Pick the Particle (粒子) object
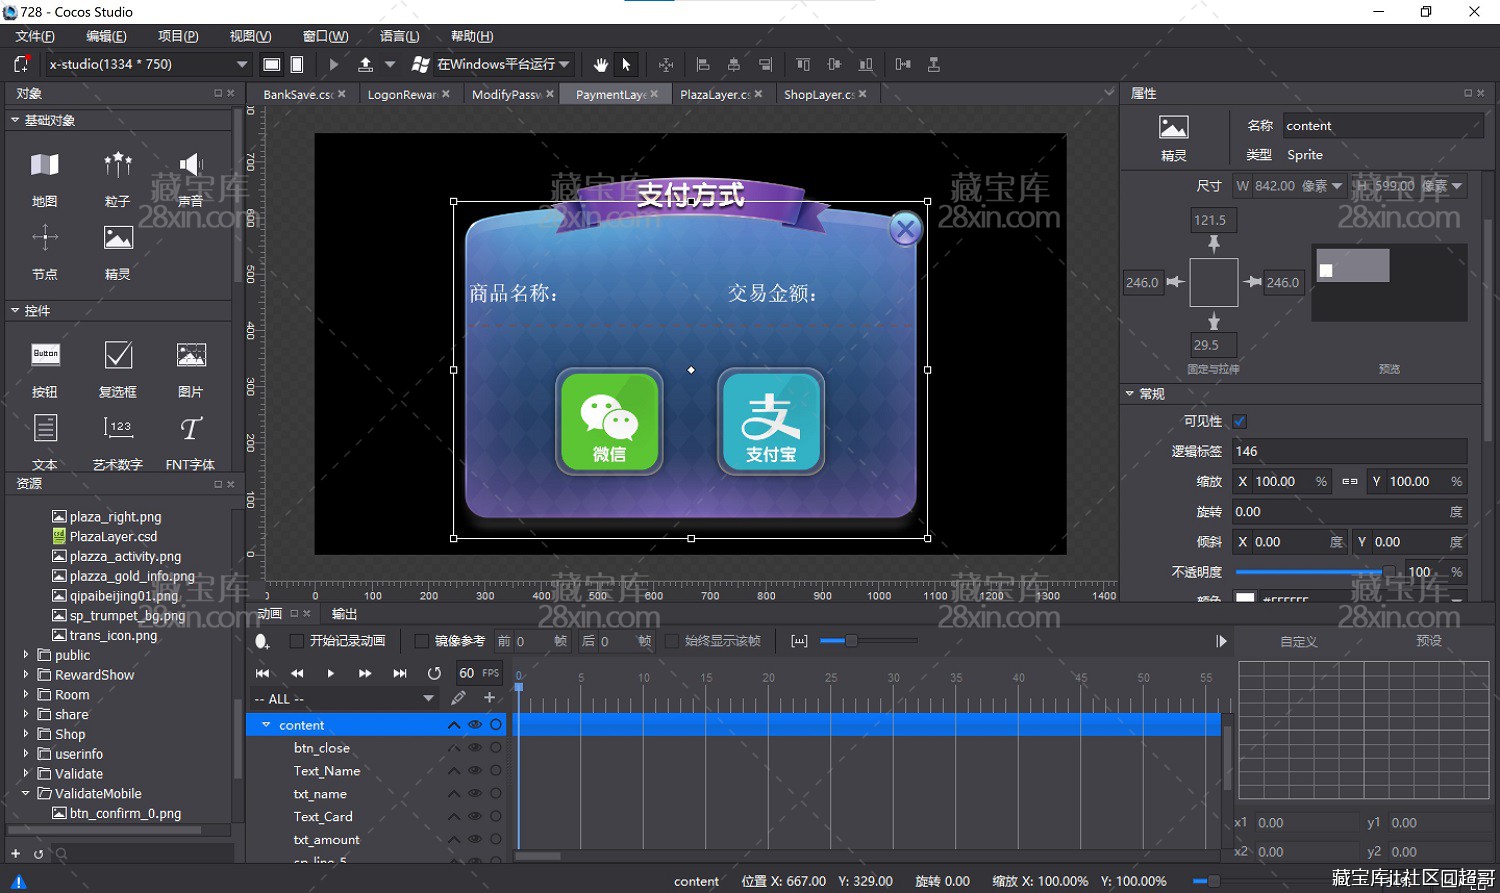 pyautogui.click(x=118, y=179)
